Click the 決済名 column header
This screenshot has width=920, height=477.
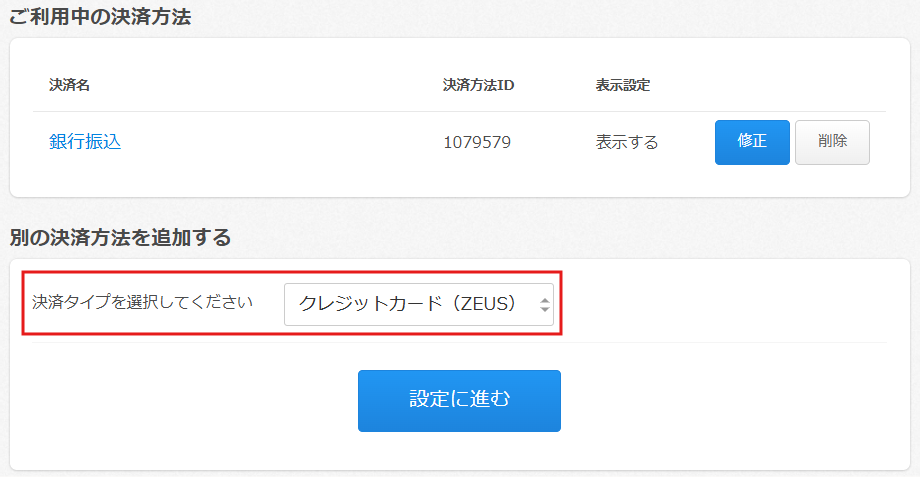[70, 85]
